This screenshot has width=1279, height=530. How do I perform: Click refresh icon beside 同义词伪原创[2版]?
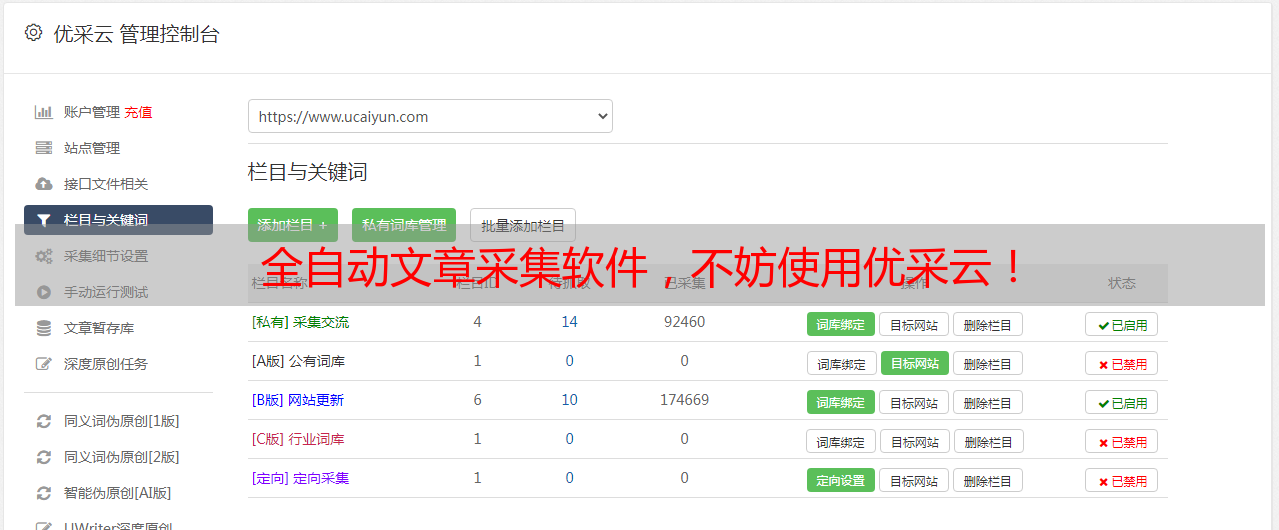pos(43,457)
